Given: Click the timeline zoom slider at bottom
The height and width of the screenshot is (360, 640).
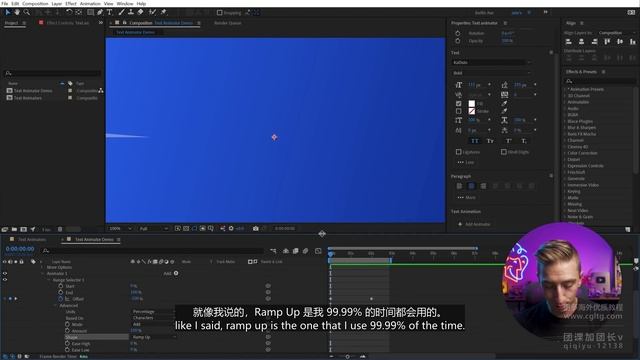Looking at the screenshot, I should click(x=347, y=356).
